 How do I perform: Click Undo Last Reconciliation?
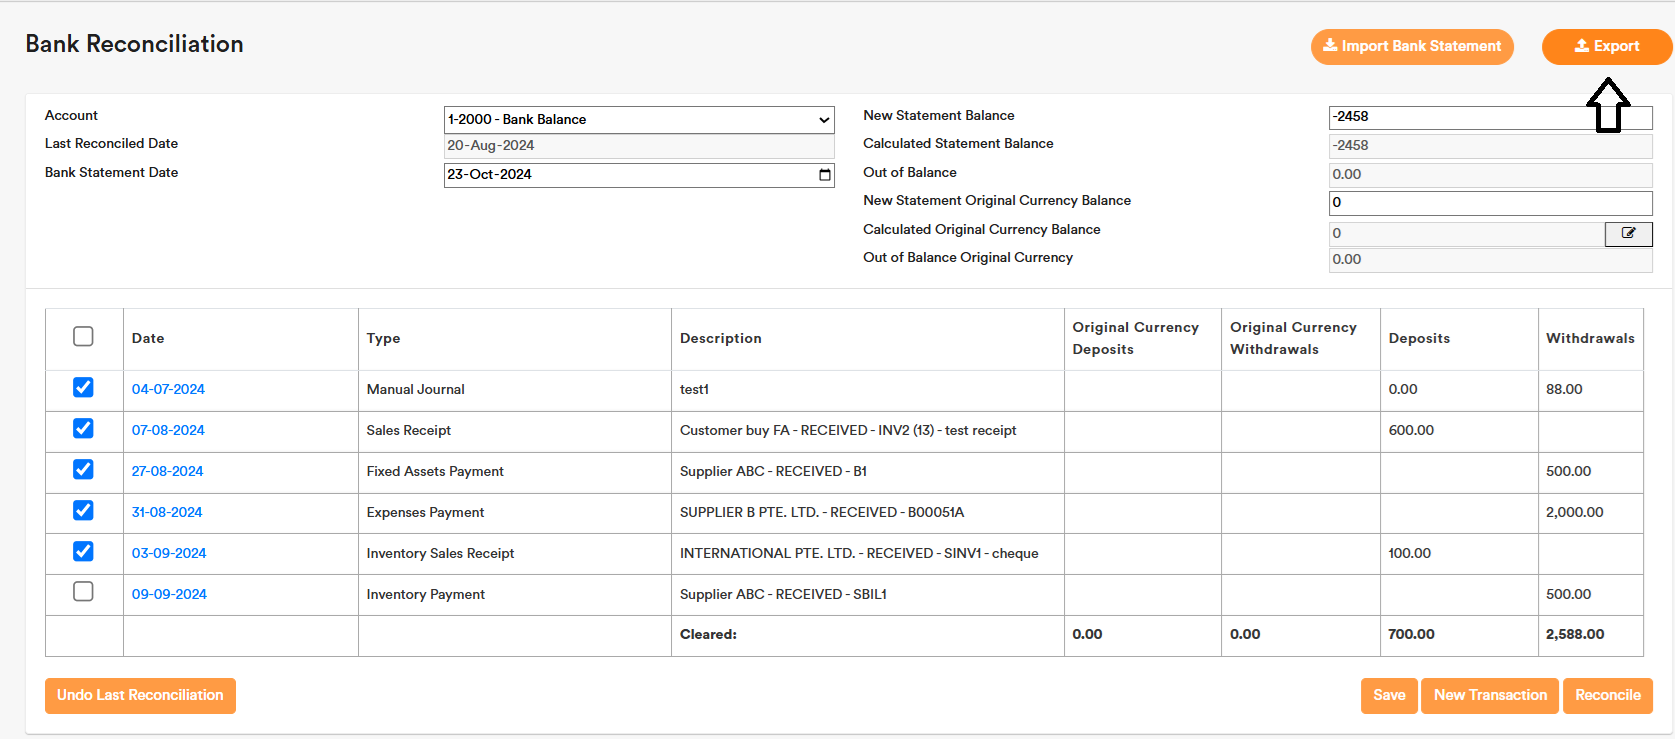[140, 695]
